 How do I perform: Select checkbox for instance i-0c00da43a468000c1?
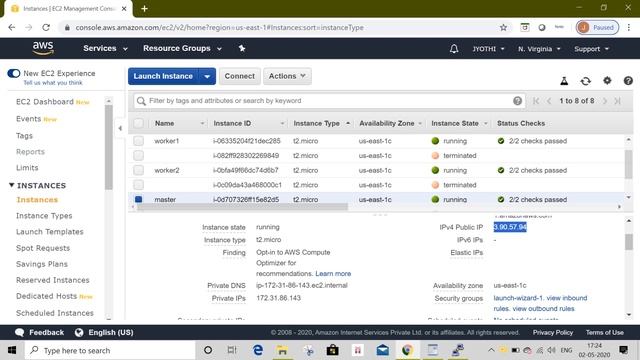coord(139,185)
